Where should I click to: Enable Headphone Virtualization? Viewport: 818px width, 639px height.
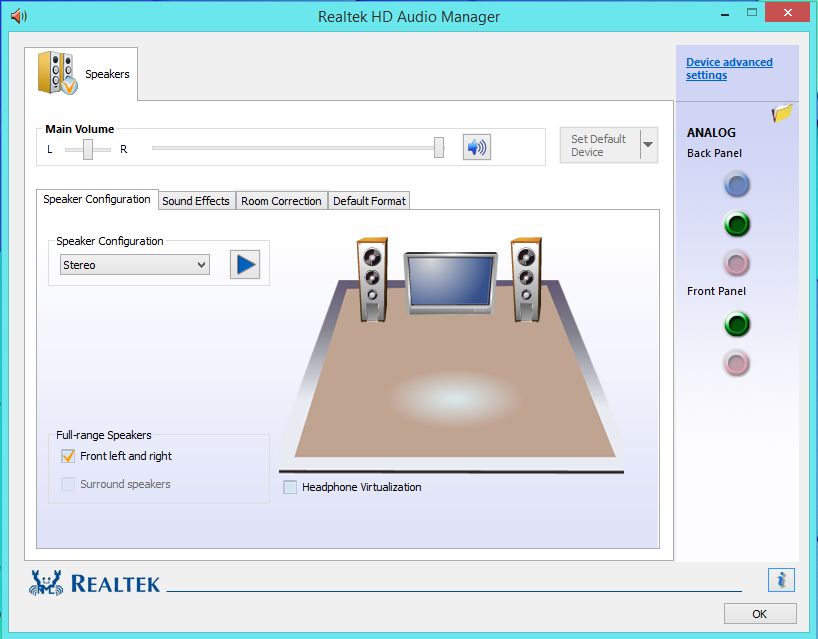[290, 487]
